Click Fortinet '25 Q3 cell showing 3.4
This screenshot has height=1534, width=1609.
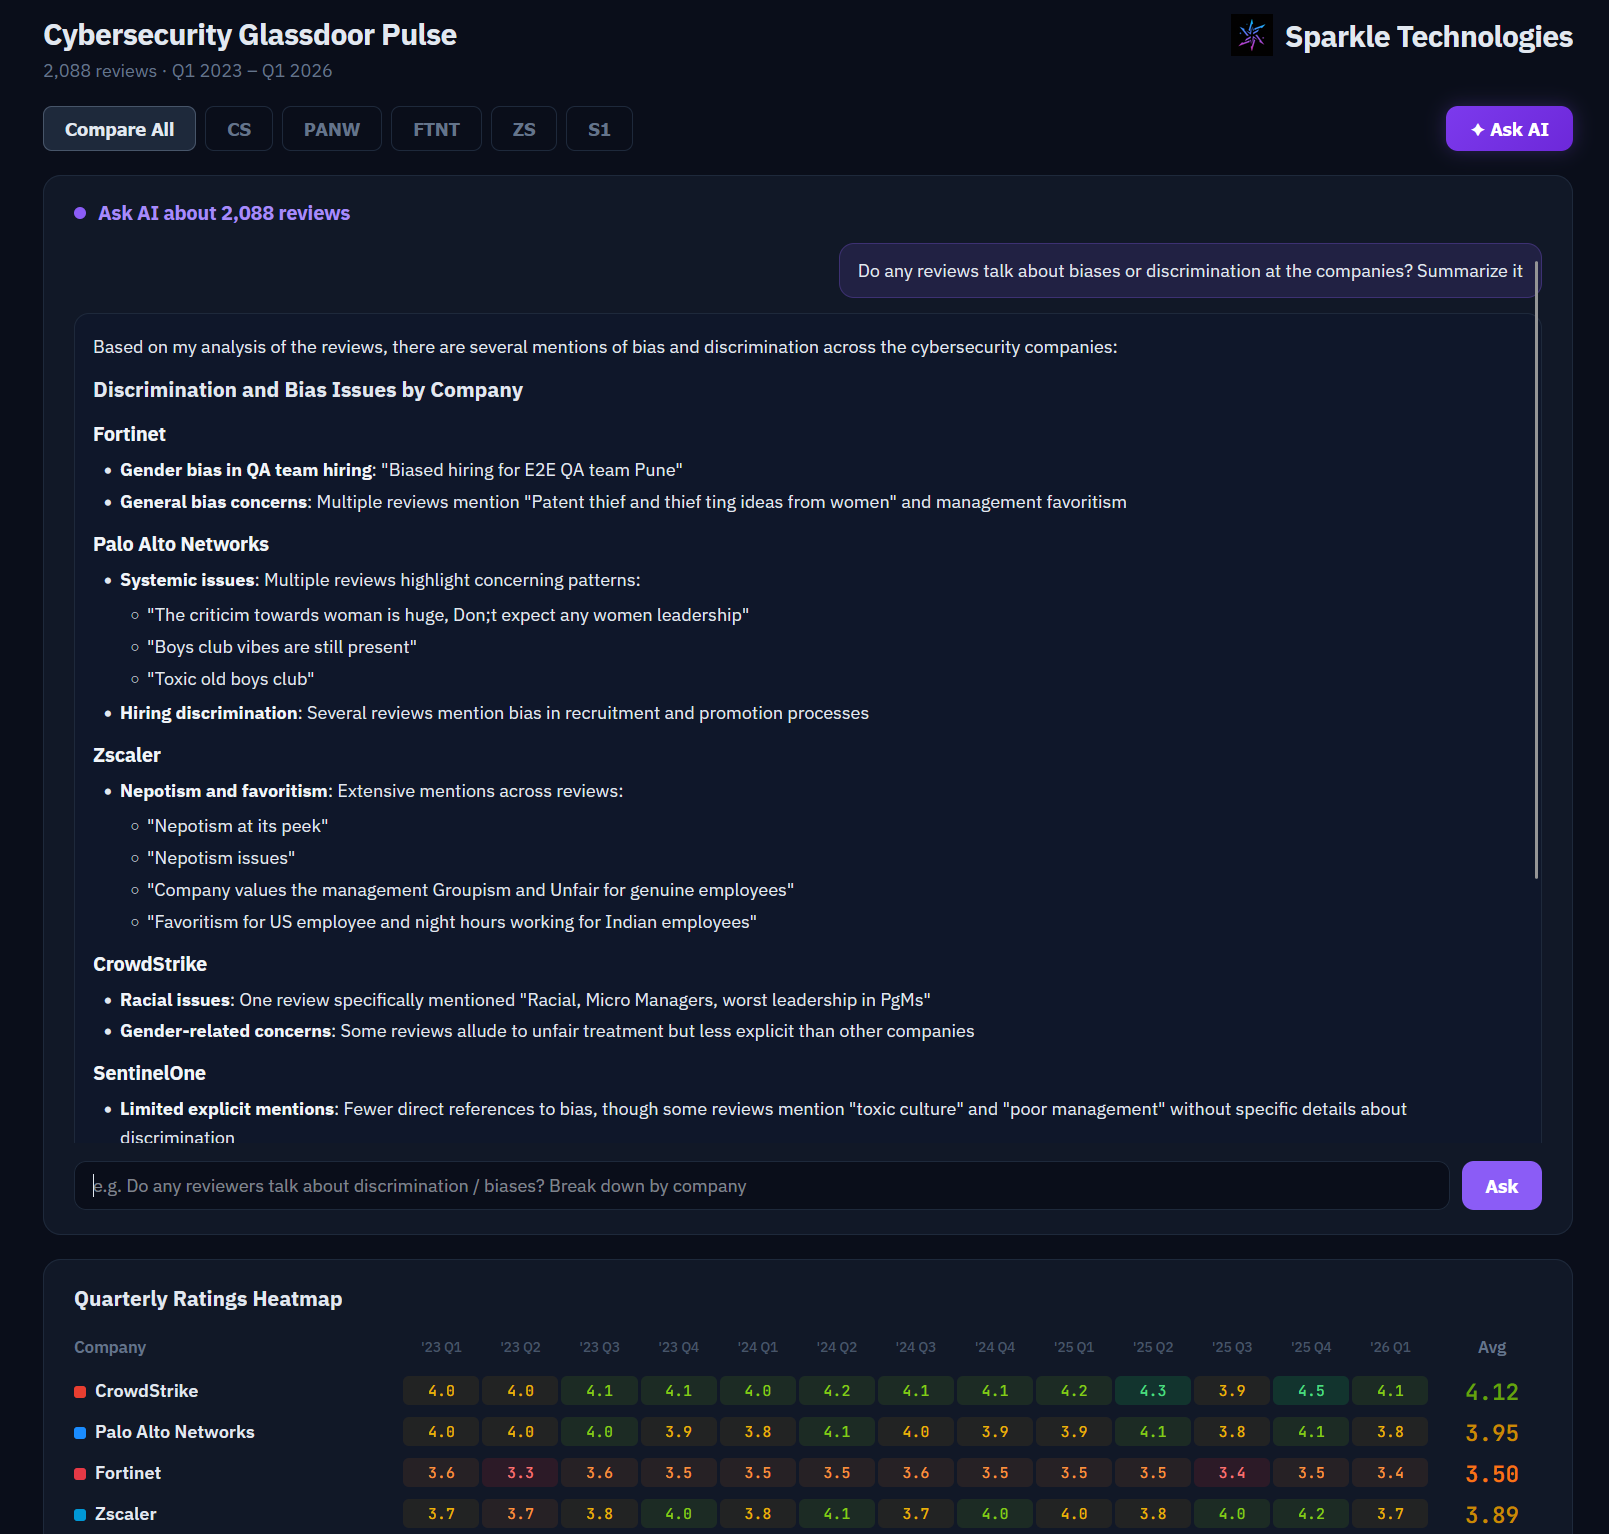(1232, 1473)
